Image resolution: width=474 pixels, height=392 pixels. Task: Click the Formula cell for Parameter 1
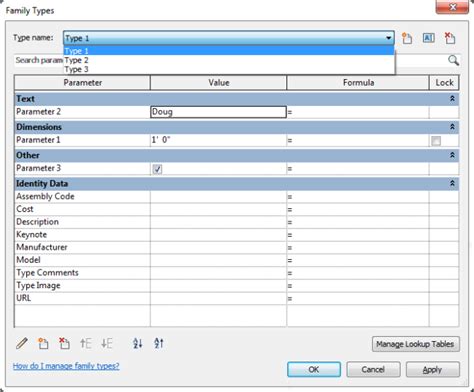point(358,140)
